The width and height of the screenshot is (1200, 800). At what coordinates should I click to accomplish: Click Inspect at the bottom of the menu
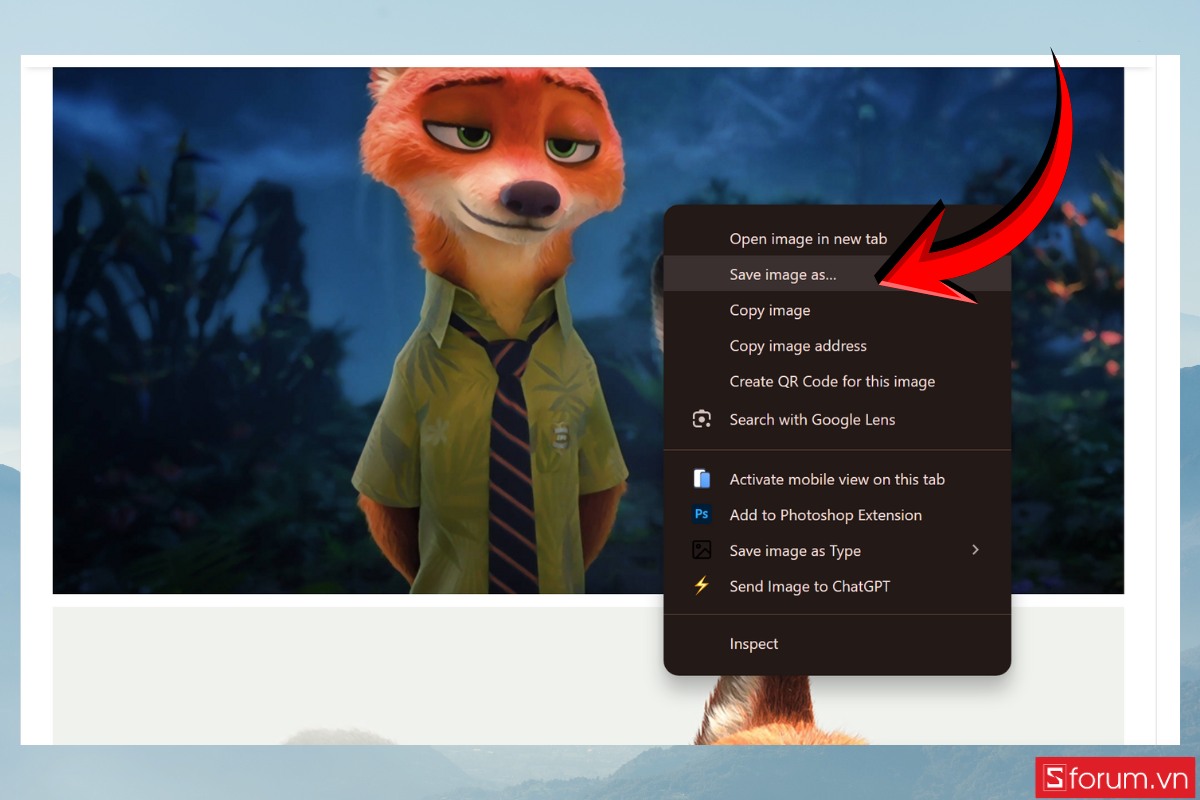point(753,643)
